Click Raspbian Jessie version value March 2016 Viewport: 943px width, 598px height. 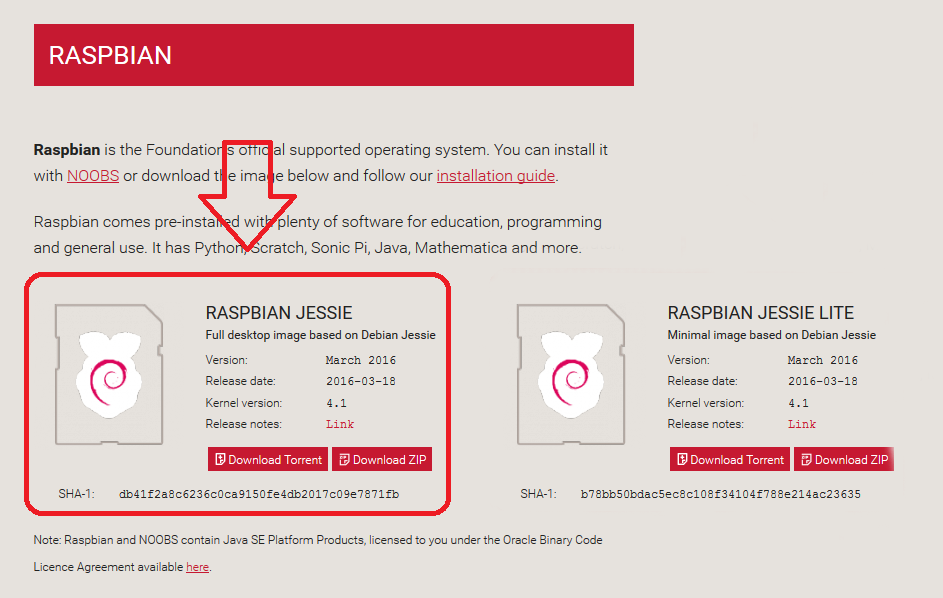coord(361,360)
